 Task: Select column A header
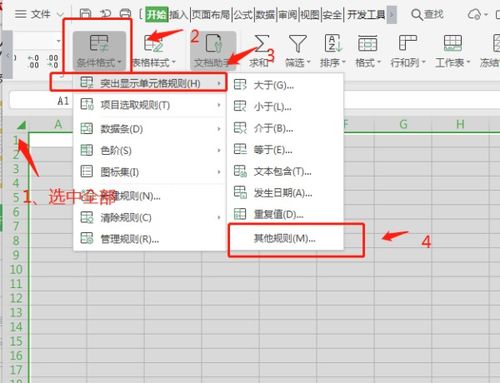58,124
